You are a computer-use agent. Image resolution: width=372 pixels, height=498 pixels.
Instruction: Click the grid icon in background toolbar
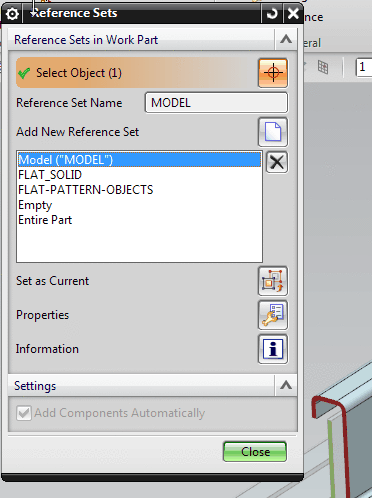point(323,67)
